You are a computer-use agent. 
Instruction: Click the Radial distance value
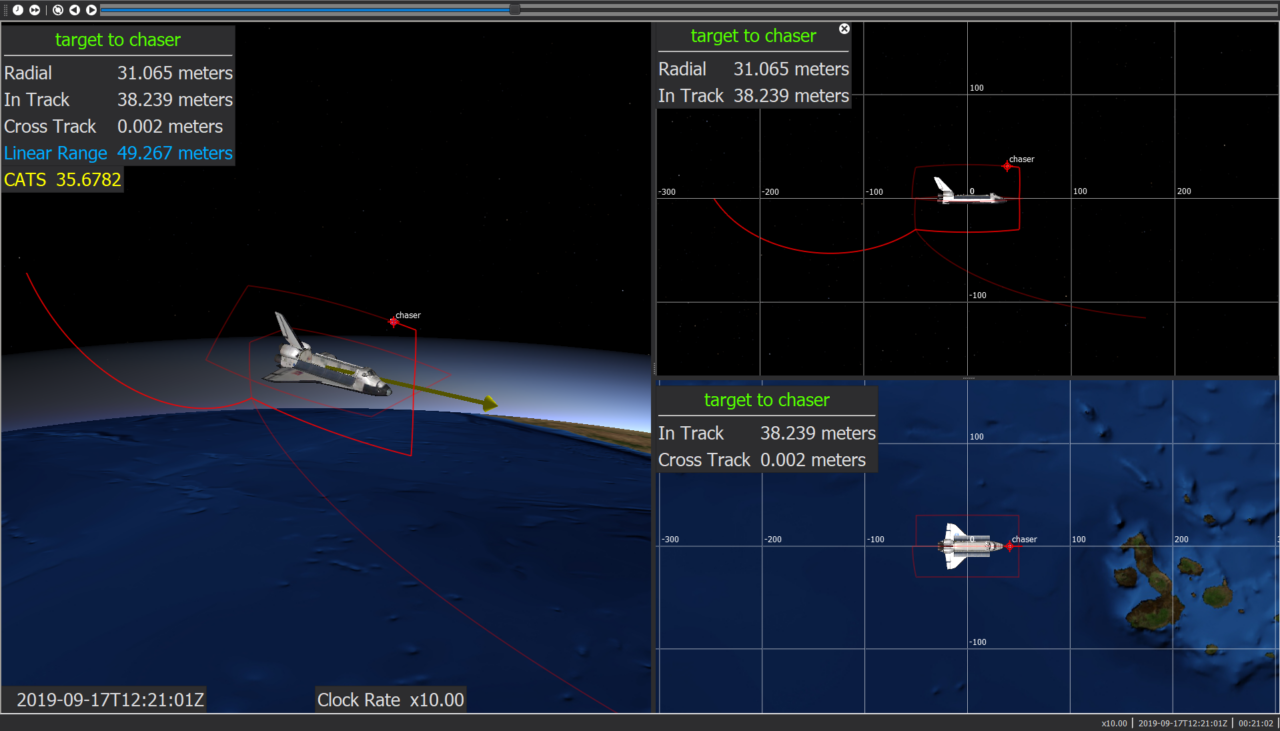click(173, 72)
